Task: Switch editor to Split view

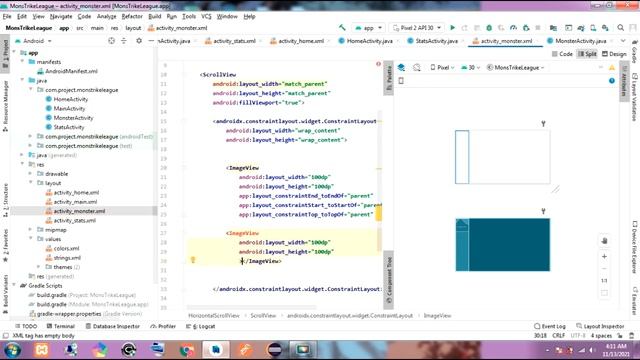Action: point(587,54)
